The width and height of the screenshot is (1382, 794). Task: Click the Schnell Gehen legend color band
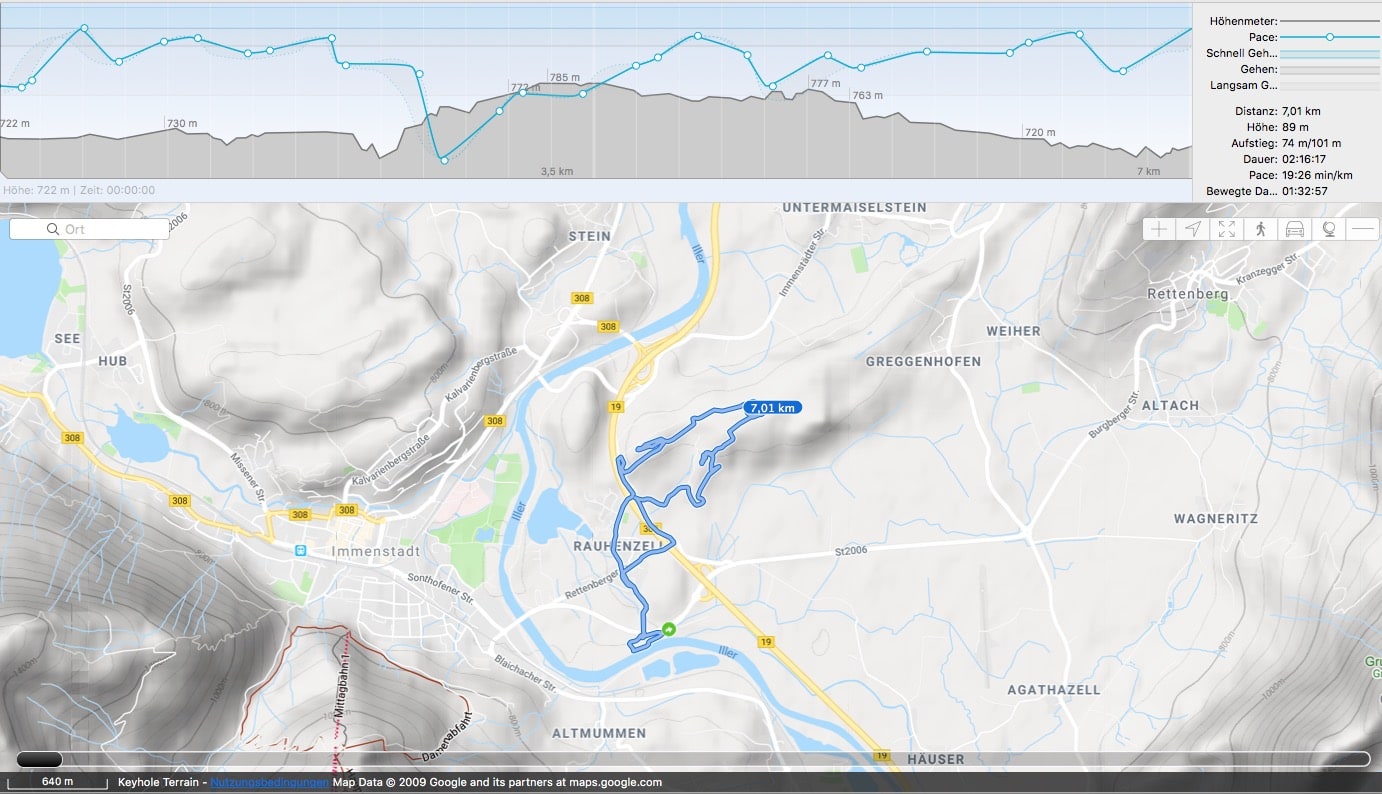pyautogui.click(x=1329, y=53)
